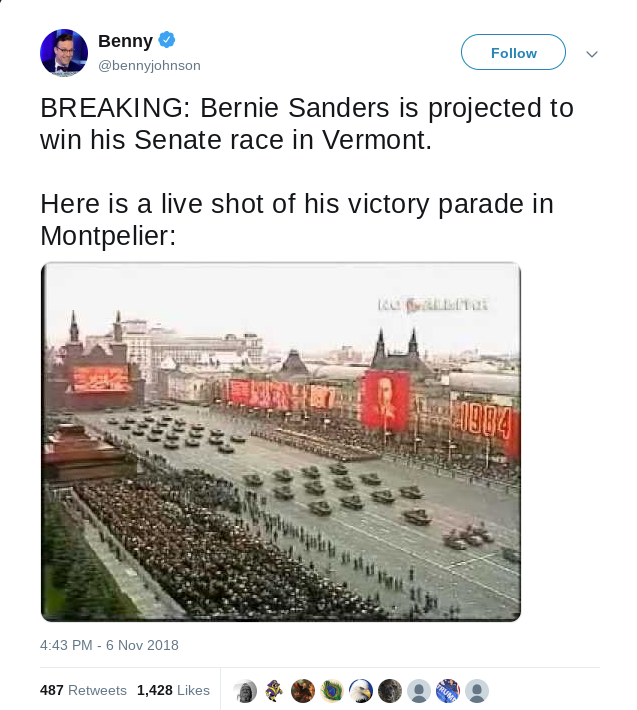View the 1,428 Likes list
This screenshot has width=637, height=710.
[173, 690]
